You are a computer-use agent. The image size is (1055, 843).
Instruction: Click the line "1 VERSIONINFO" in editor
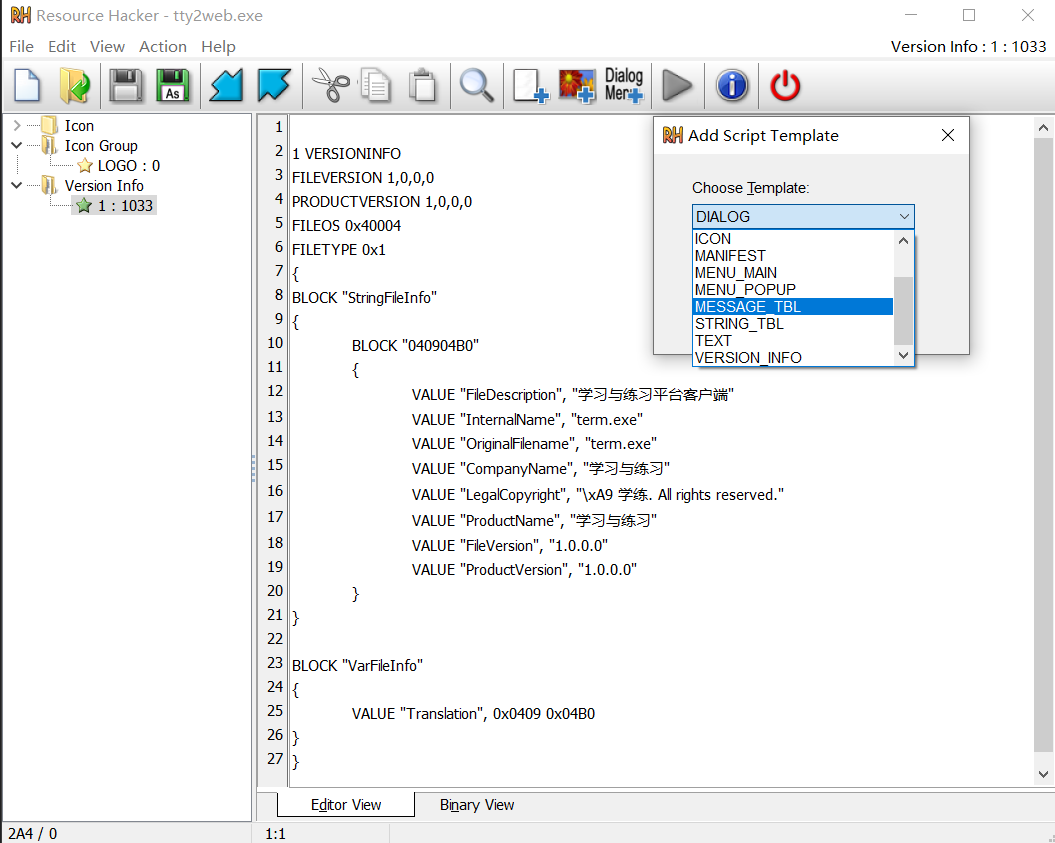tap(347, 153)
